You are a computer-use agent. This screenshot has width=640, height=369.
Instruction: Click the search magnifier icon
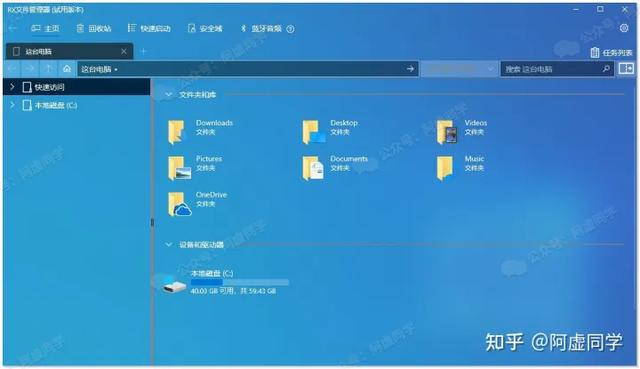pyautogui.click(x=607, y=69)
